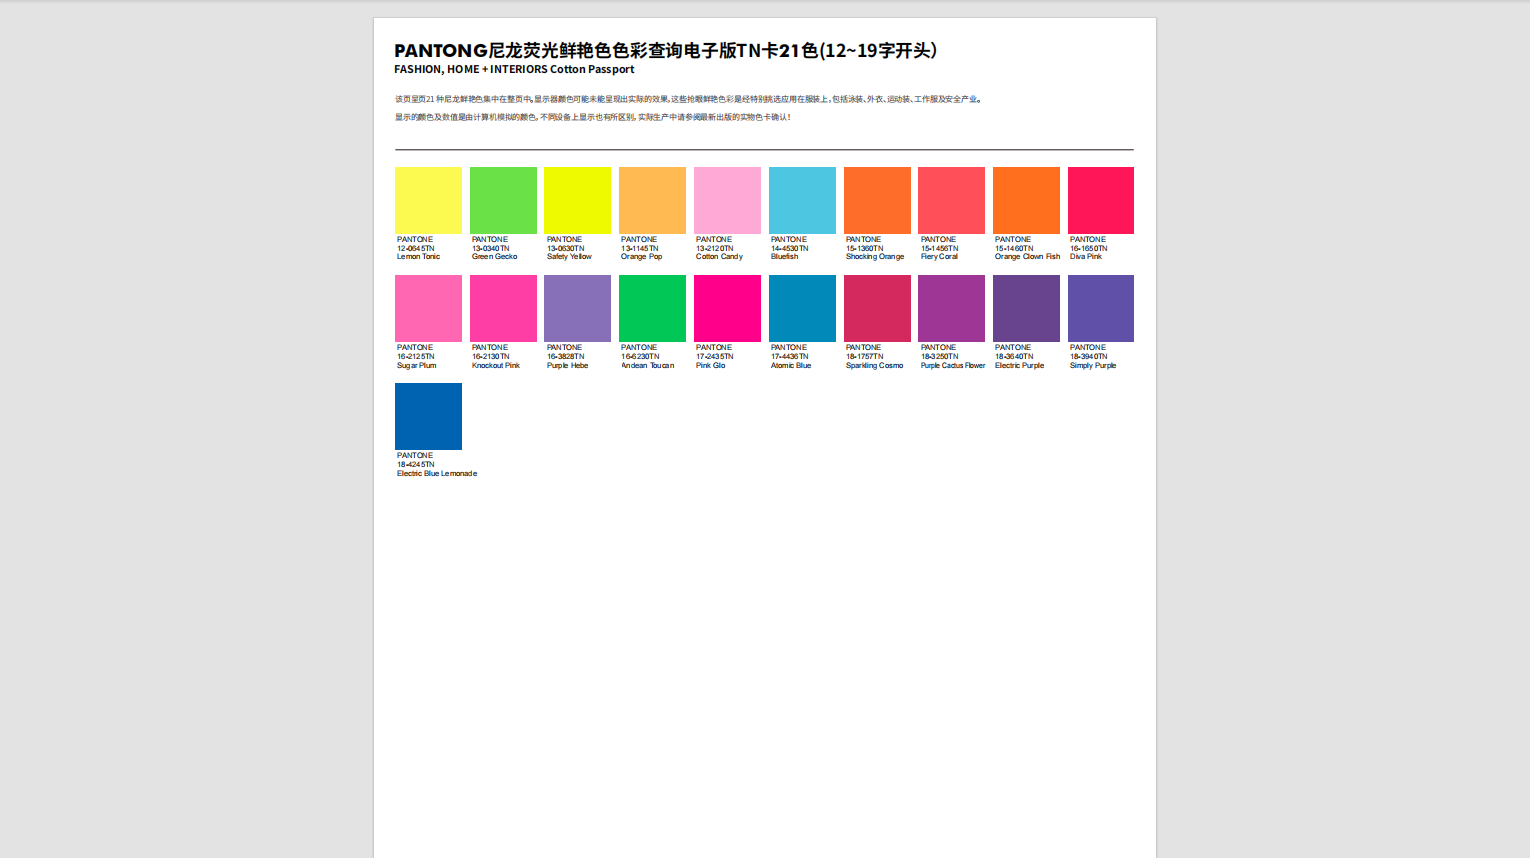Click the "Cotton Candy" name label
The image size is (1530, 858).
tap(719, 257)
